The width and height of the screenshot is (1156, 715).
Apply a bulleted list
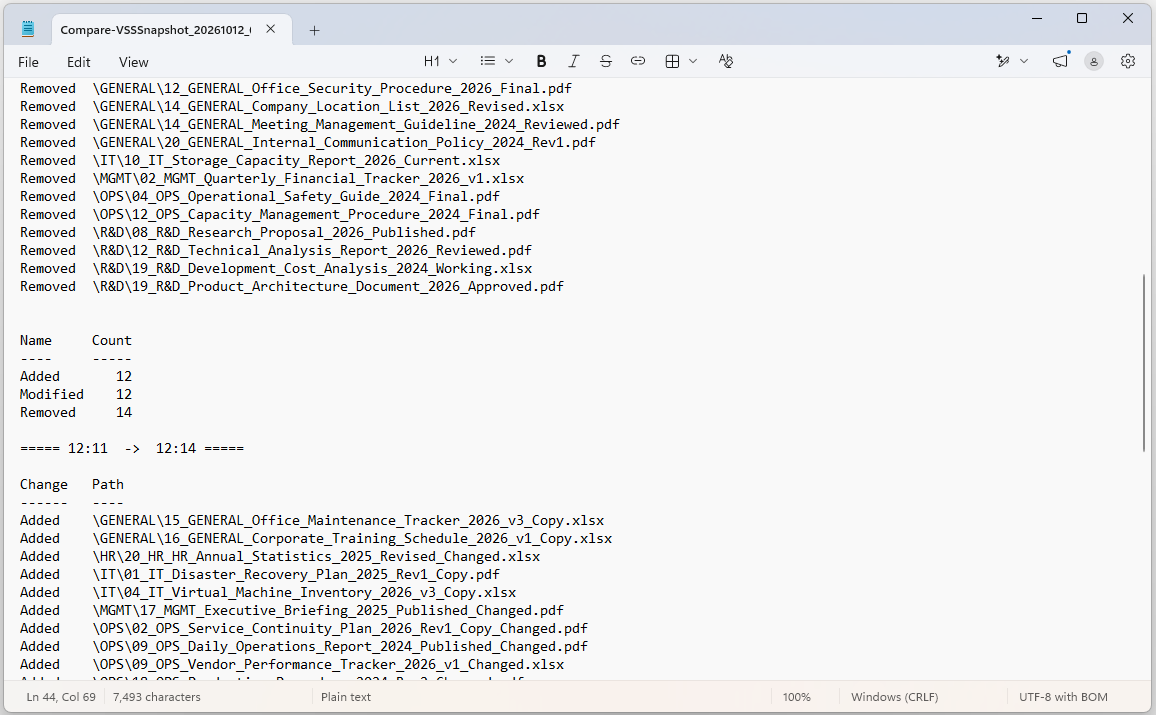point(488,61)
